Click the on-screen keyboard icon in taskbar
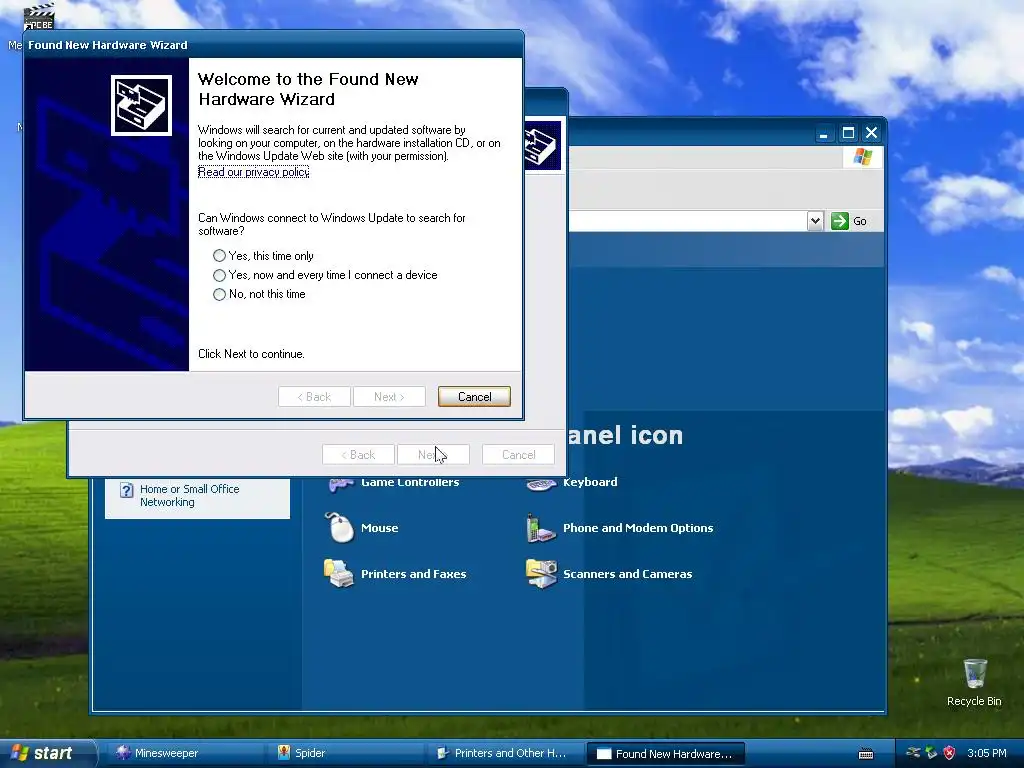This screenshot has width=1024, height=768. point(866,754)
